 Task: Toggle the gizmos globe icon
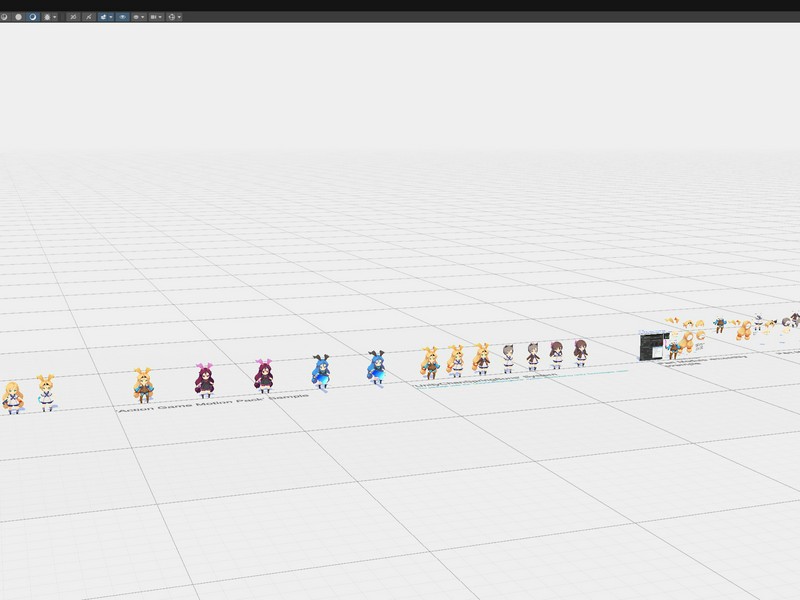click(171, 17)
